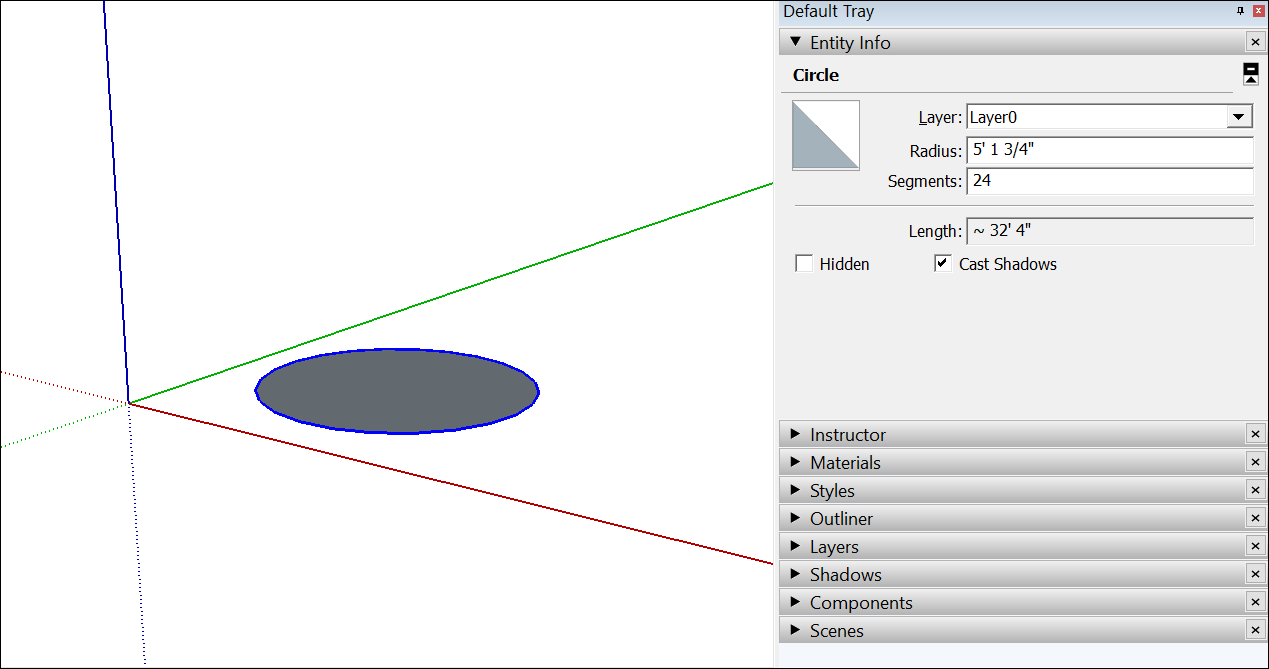The image size is (1269, 669).
Task: Close the Materials panel
Action: 1255,462
